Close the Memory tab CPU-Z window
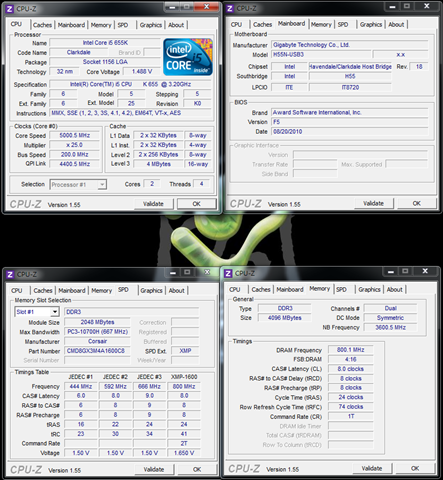Screen dimensions: 443x480 425,271
